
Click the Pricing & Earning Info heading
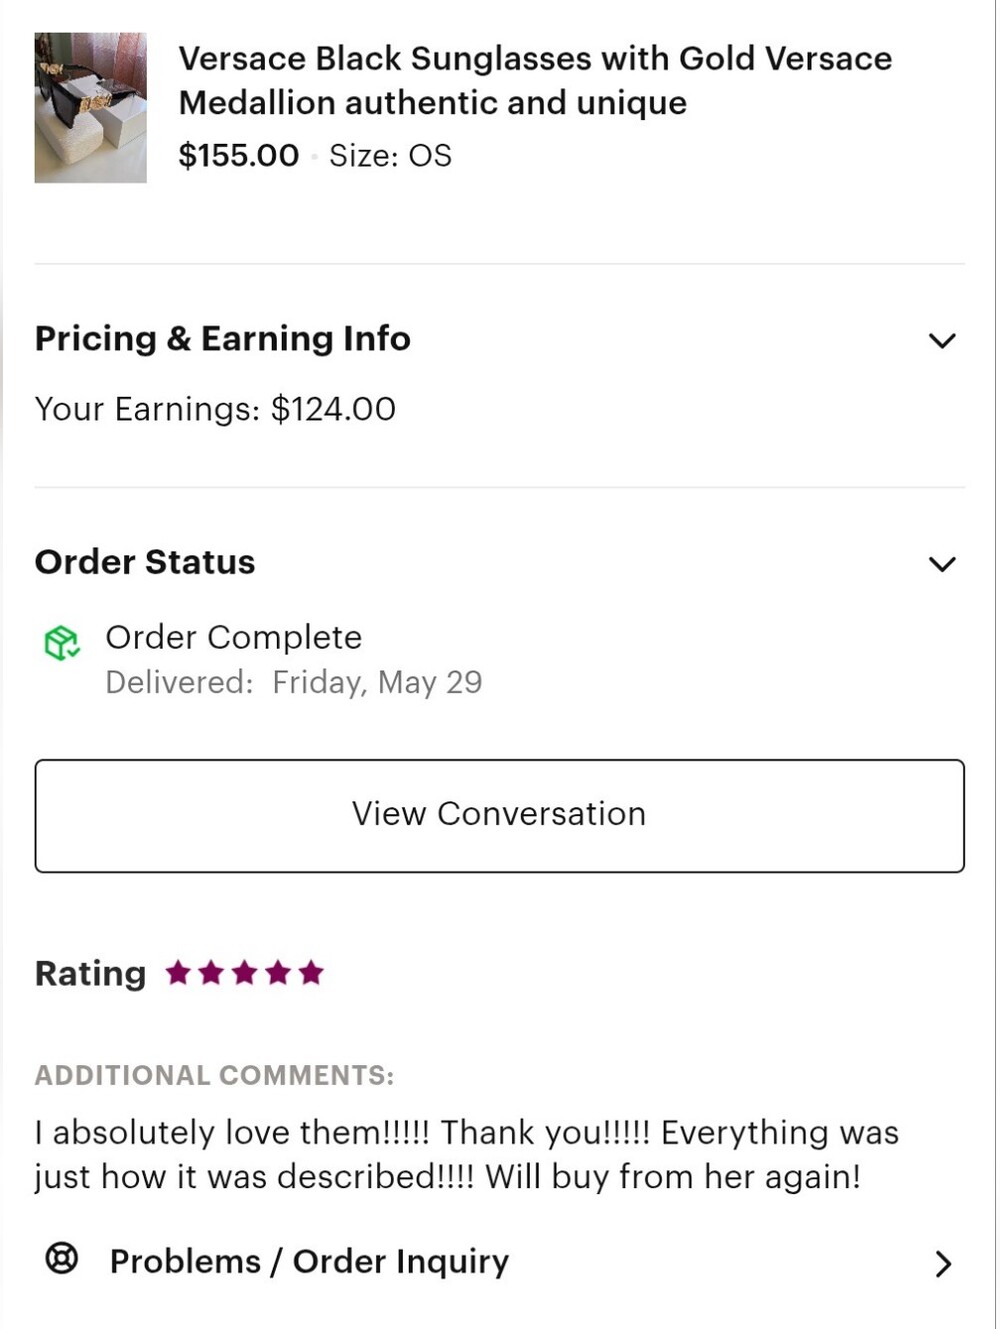pos(223,339)
